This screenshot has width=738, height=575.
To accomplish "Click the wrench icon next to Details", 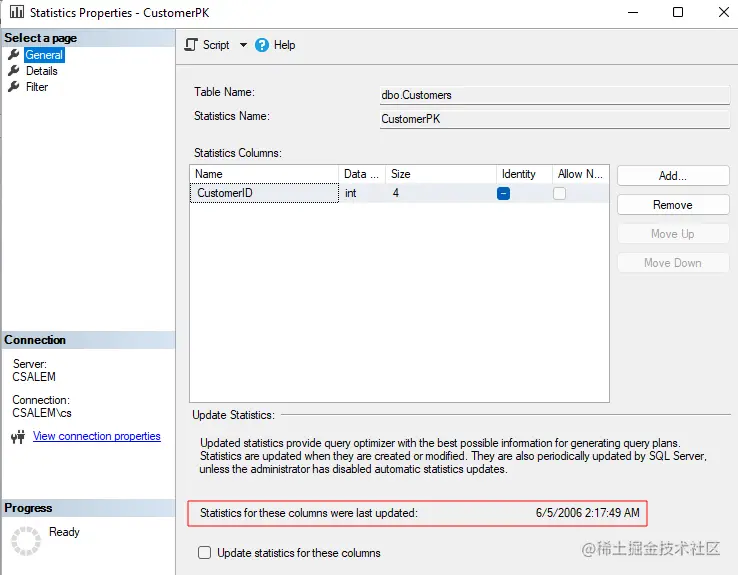I will [14, 71].
